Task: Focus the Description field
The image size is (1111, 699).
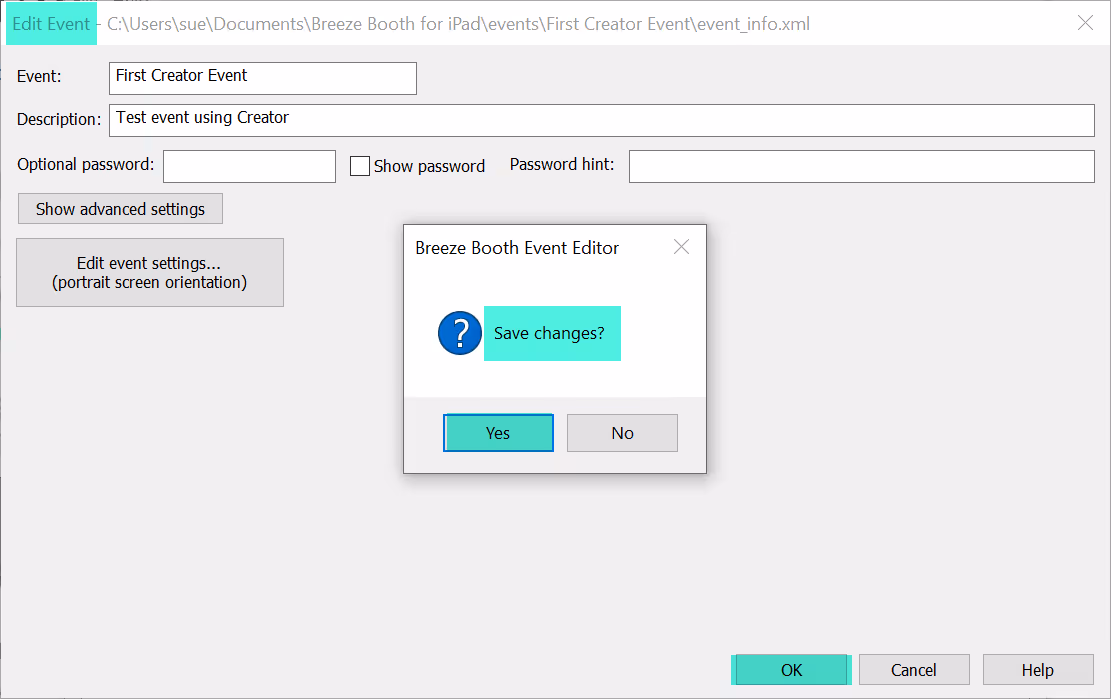Action: tap(602, 120)
